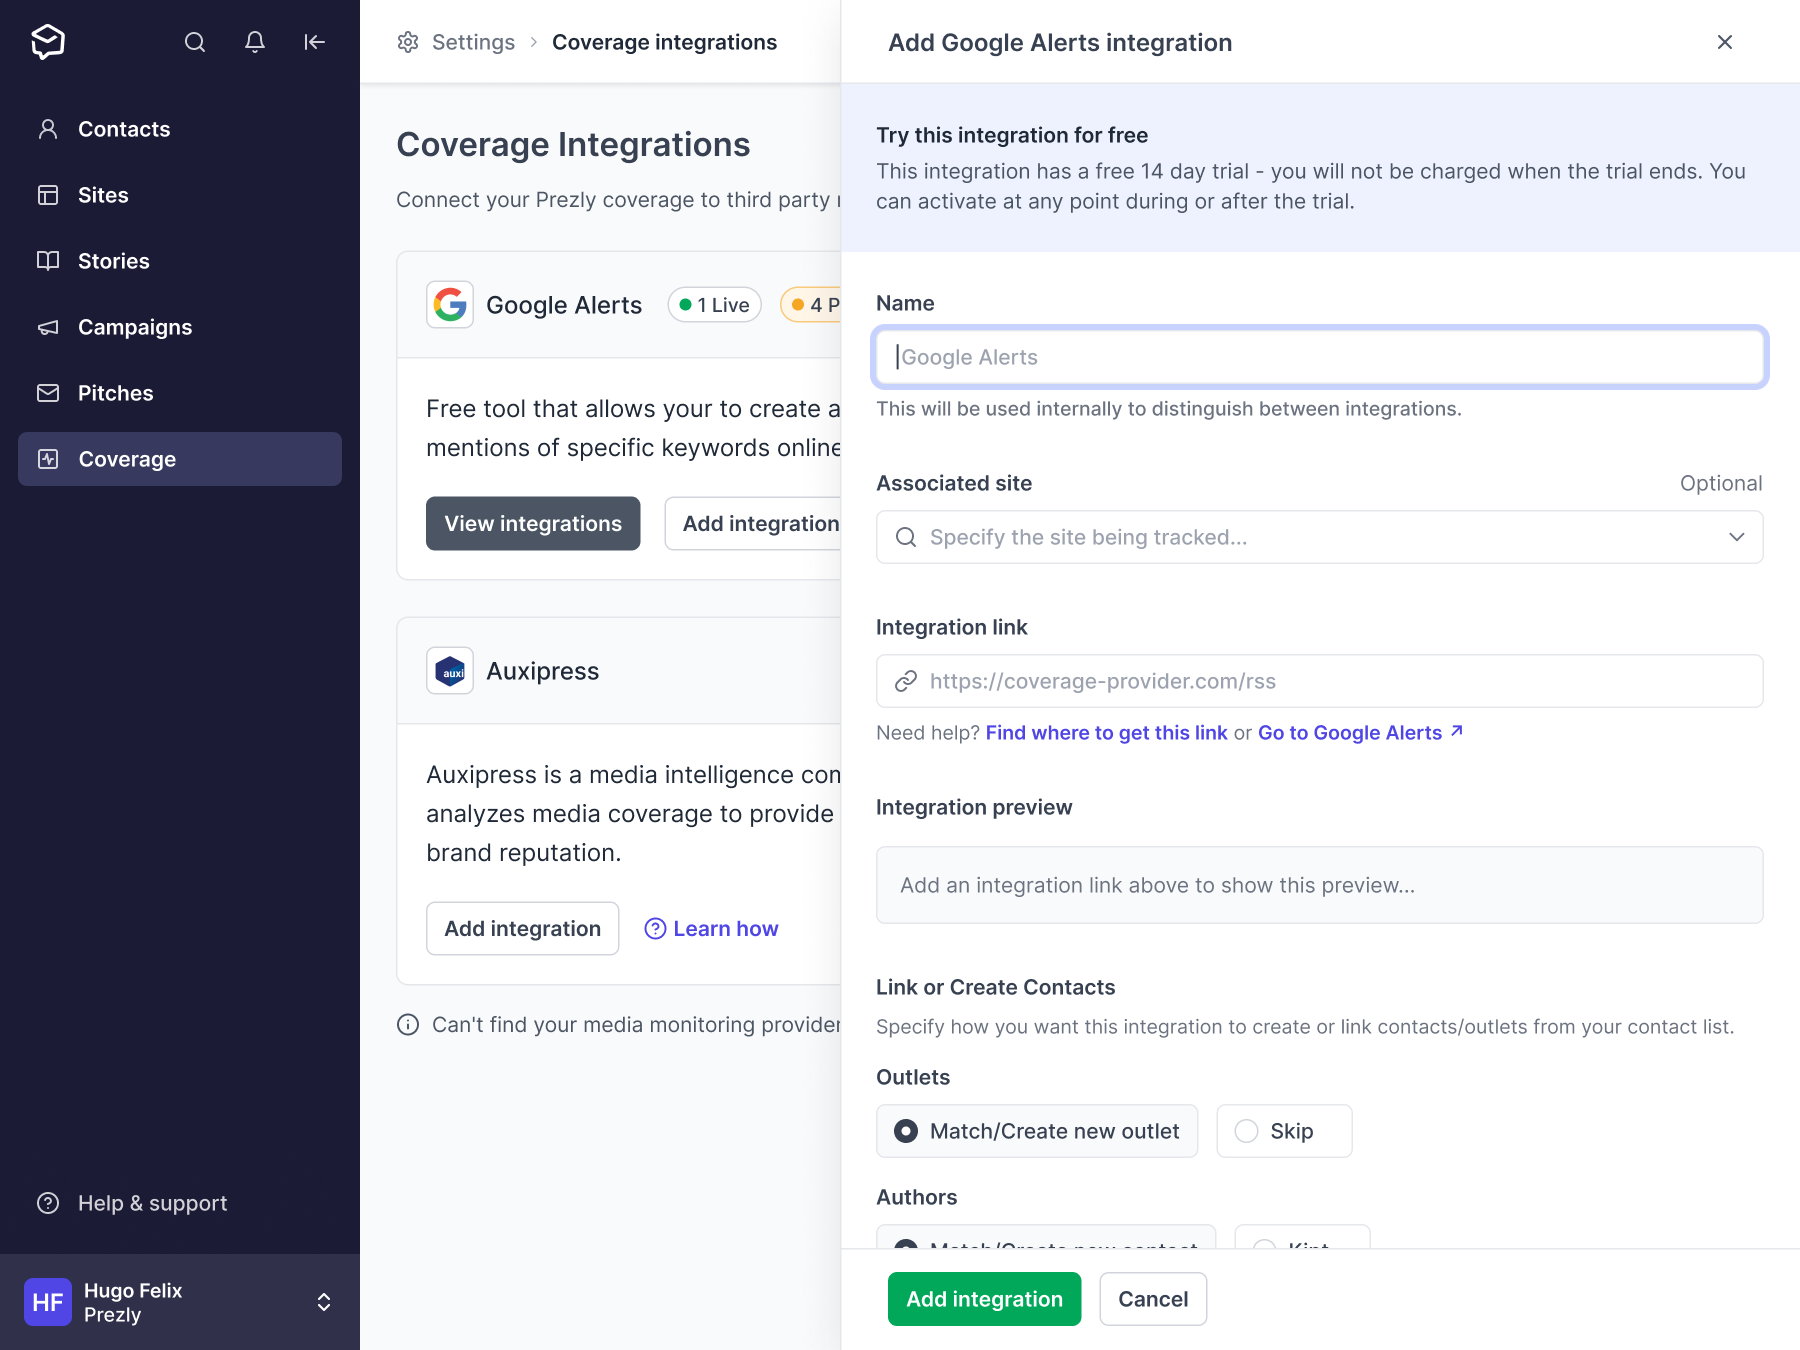Open the Coverage menu item
1800x1350 pixels.
[180, 459]
